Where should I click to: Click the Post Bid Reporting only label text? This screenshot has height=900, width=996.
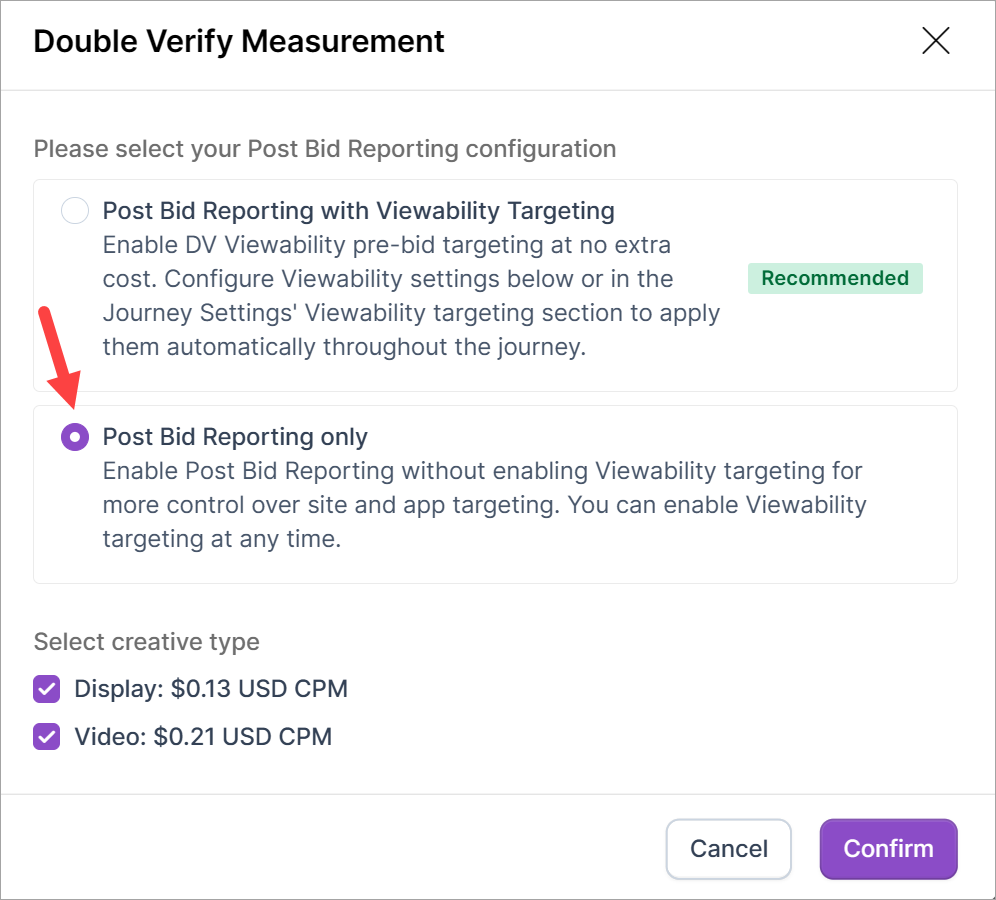[235, 437]
